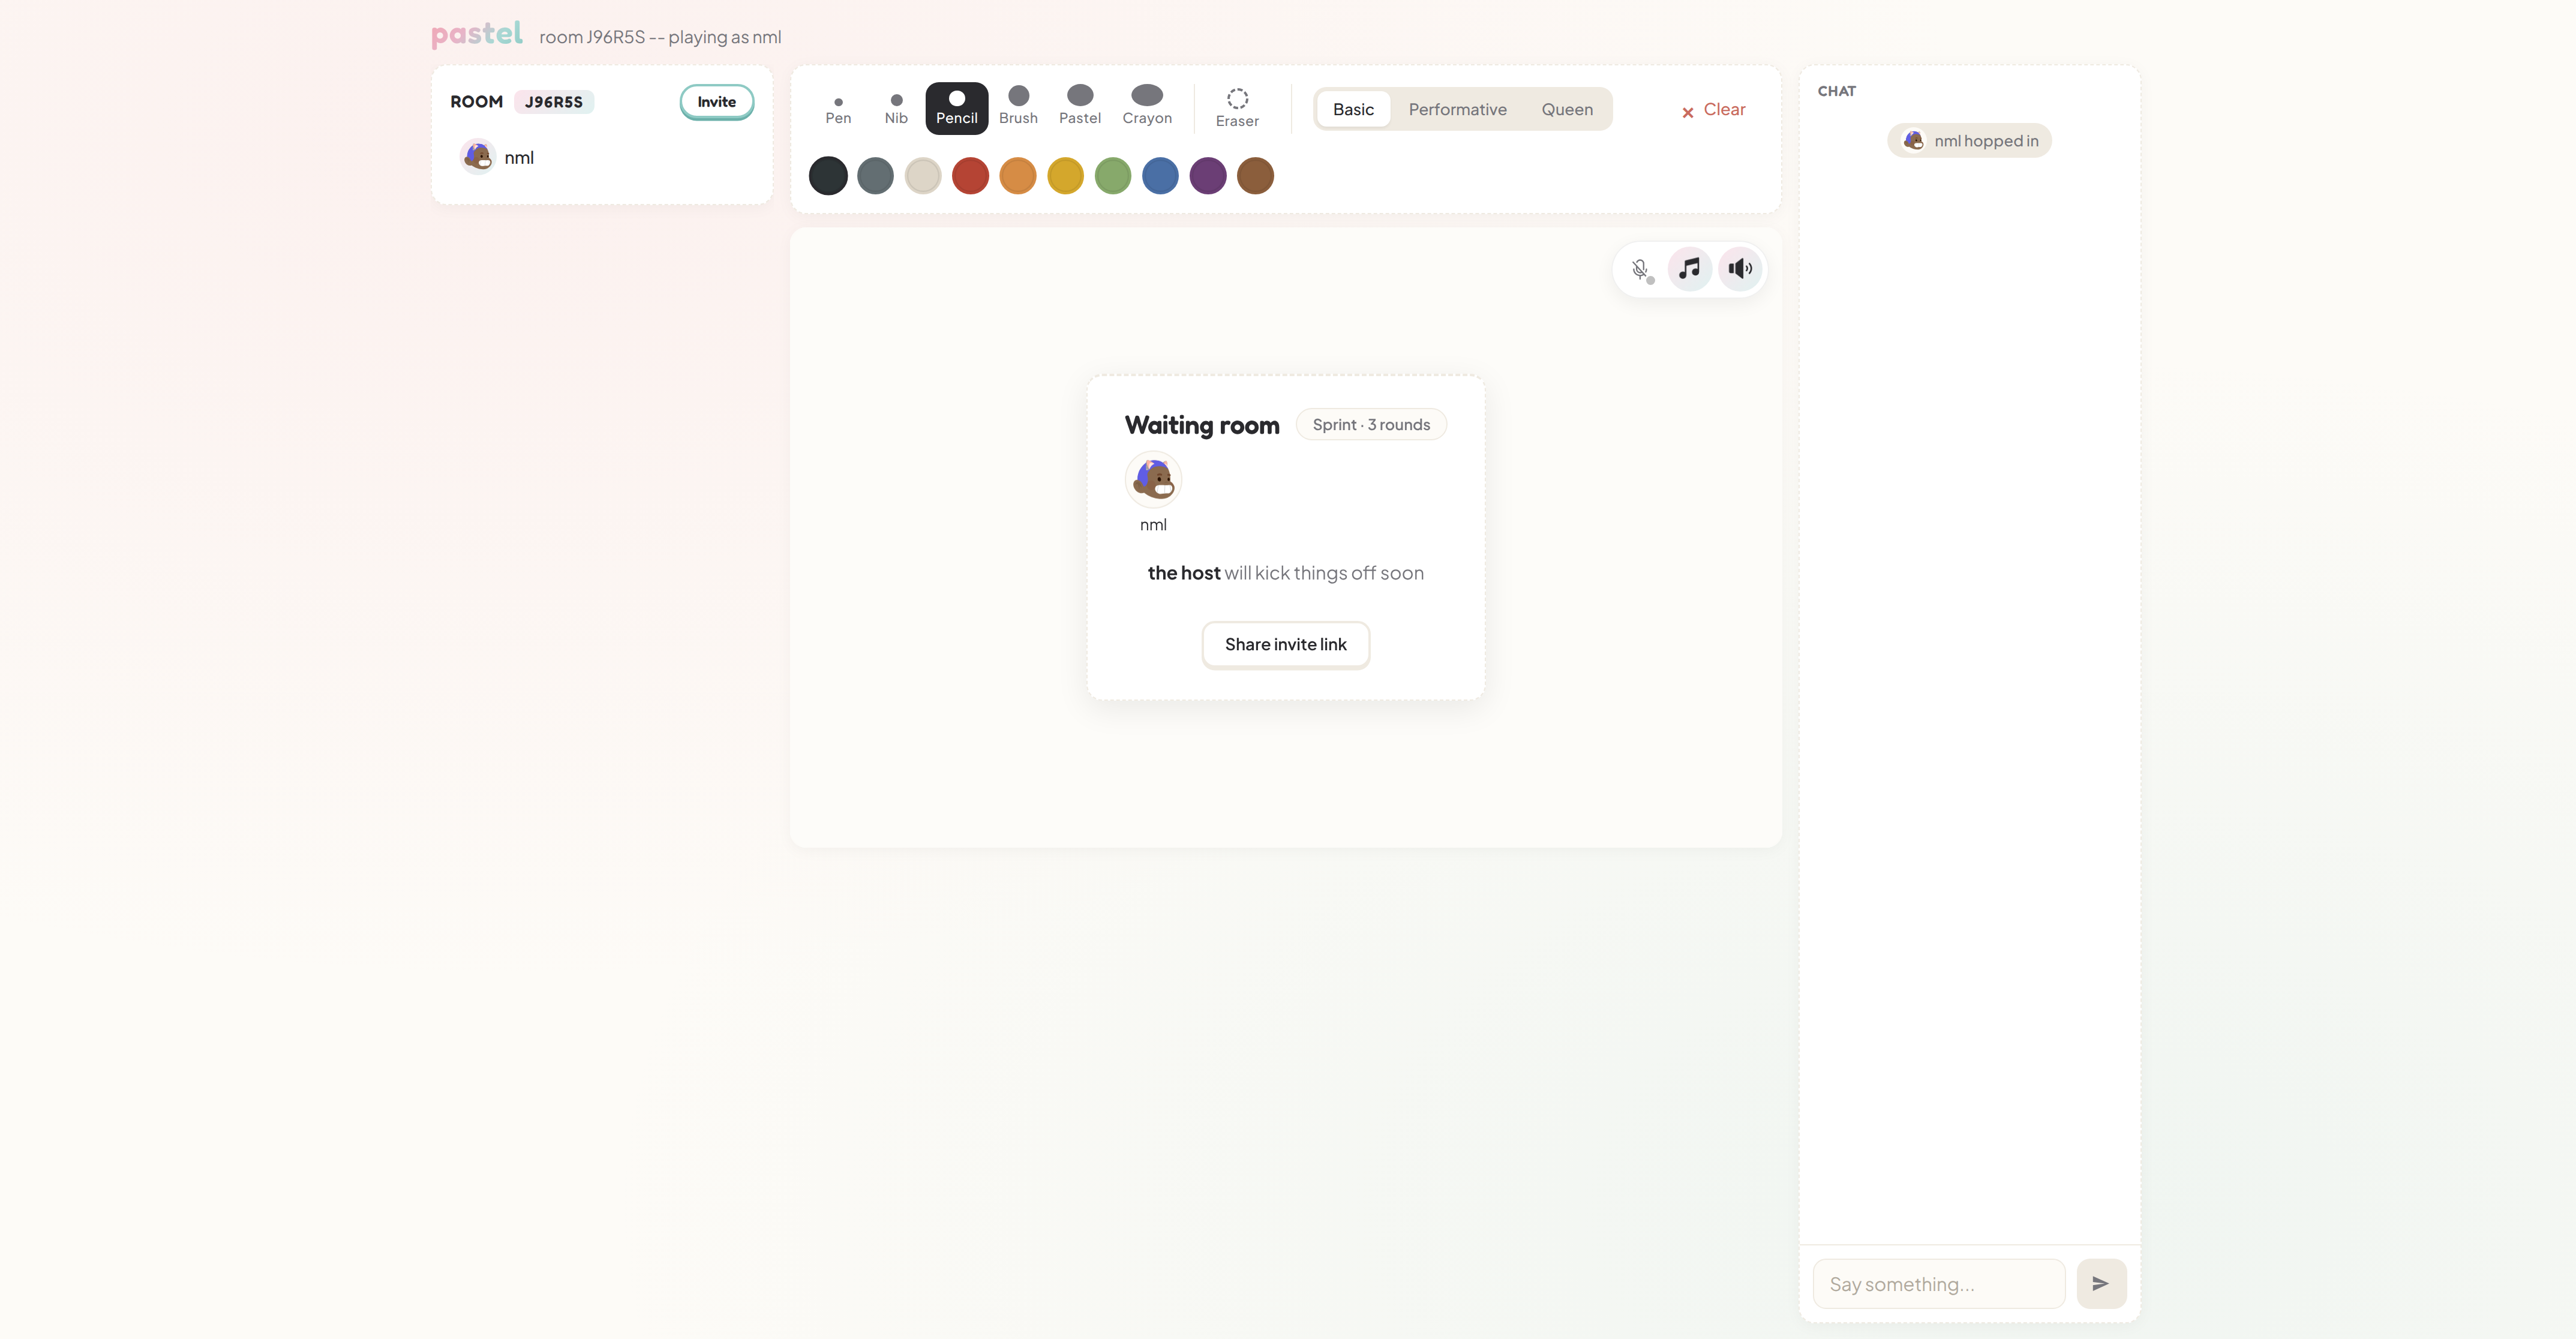Click the pastel logo
2576x1339 pixels.
coord(477,34)
